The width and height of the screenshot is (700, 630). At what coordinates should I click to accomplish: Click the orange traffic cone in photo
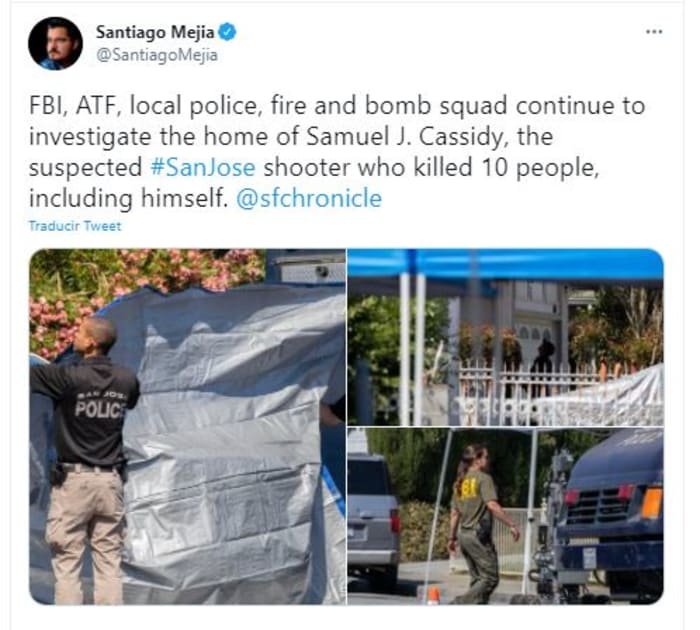pos(432,595)
